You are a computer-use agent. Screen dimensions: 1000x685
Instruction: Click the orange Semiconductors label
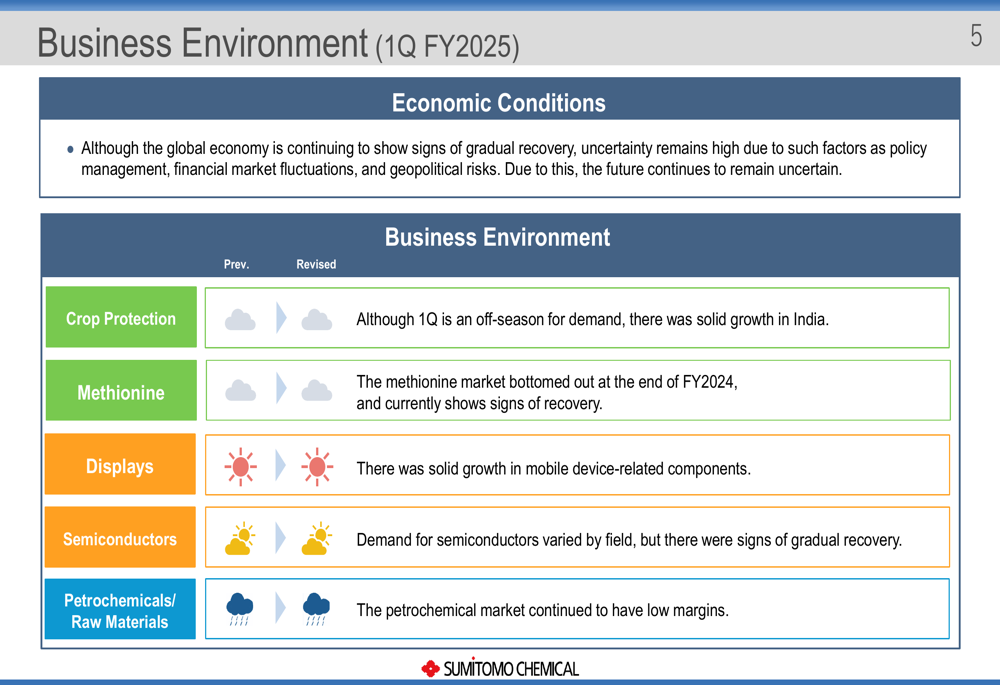[120, 539]
